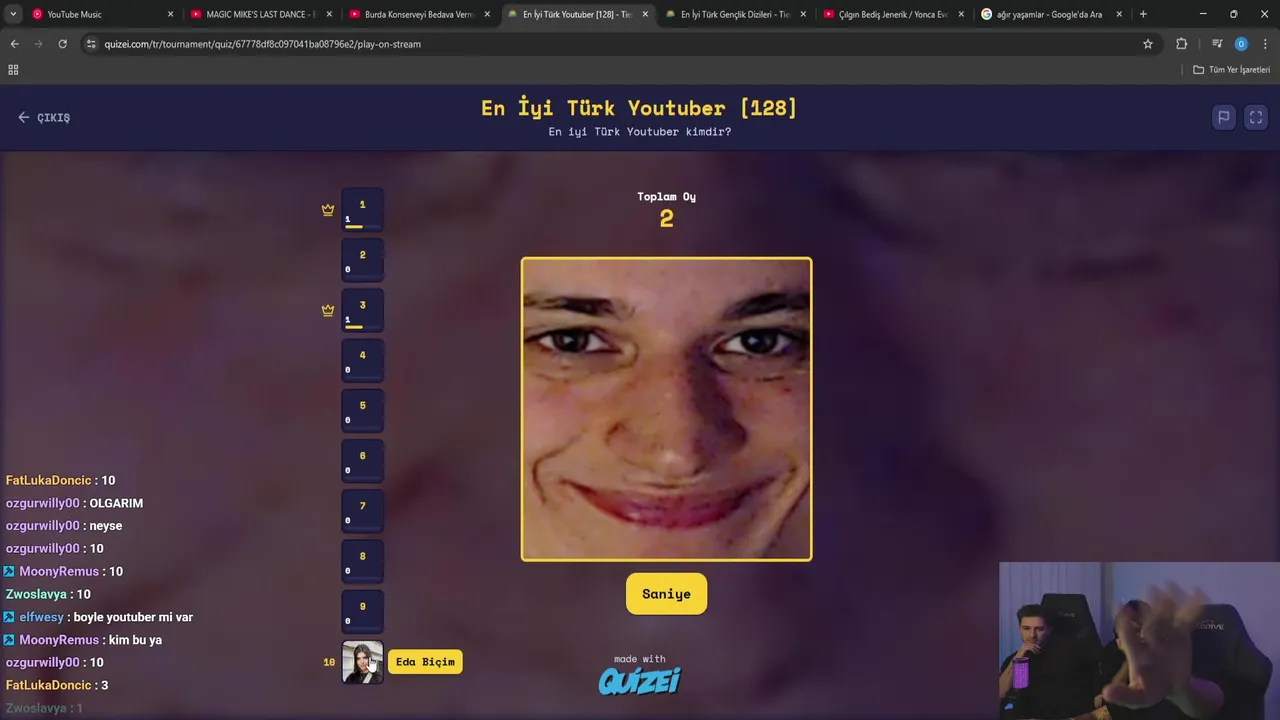1280x720 pixels.
Task: Toggle fullscreen mode icon
Action: (x=1256, y=117)
